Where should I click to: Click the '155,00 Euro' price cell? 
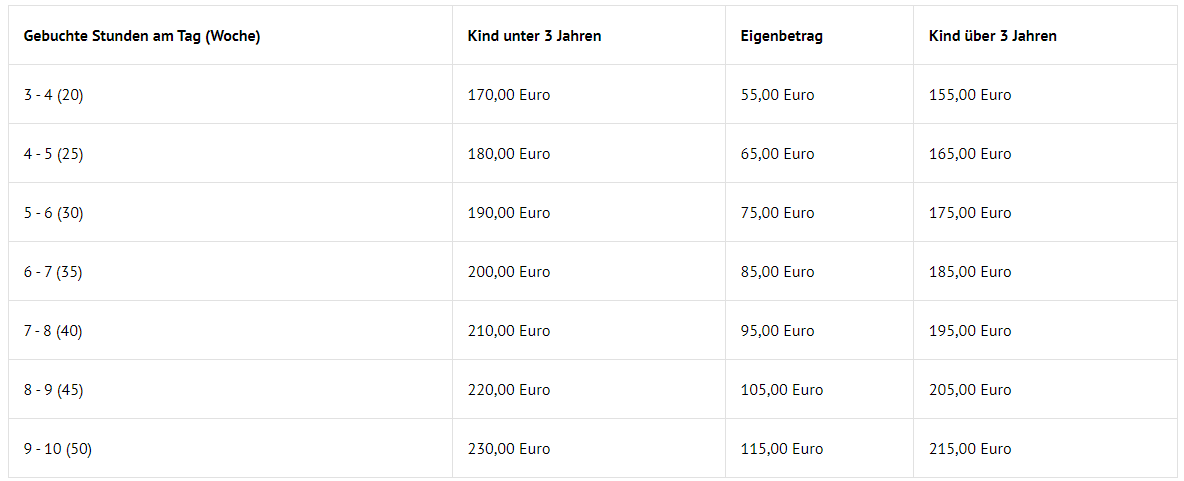point(970,95)
